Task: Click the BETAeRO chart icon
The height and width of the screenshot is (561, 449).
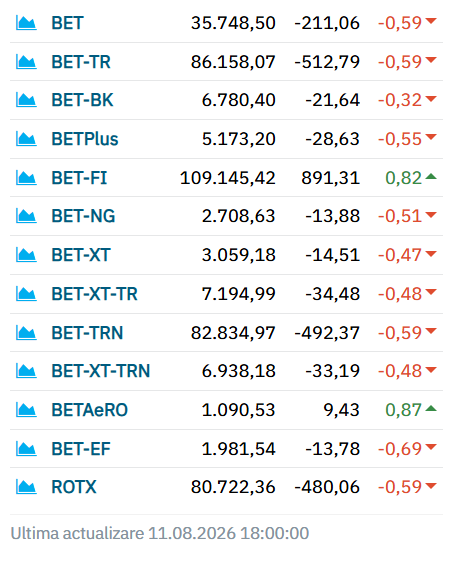Action: [26, 410]
